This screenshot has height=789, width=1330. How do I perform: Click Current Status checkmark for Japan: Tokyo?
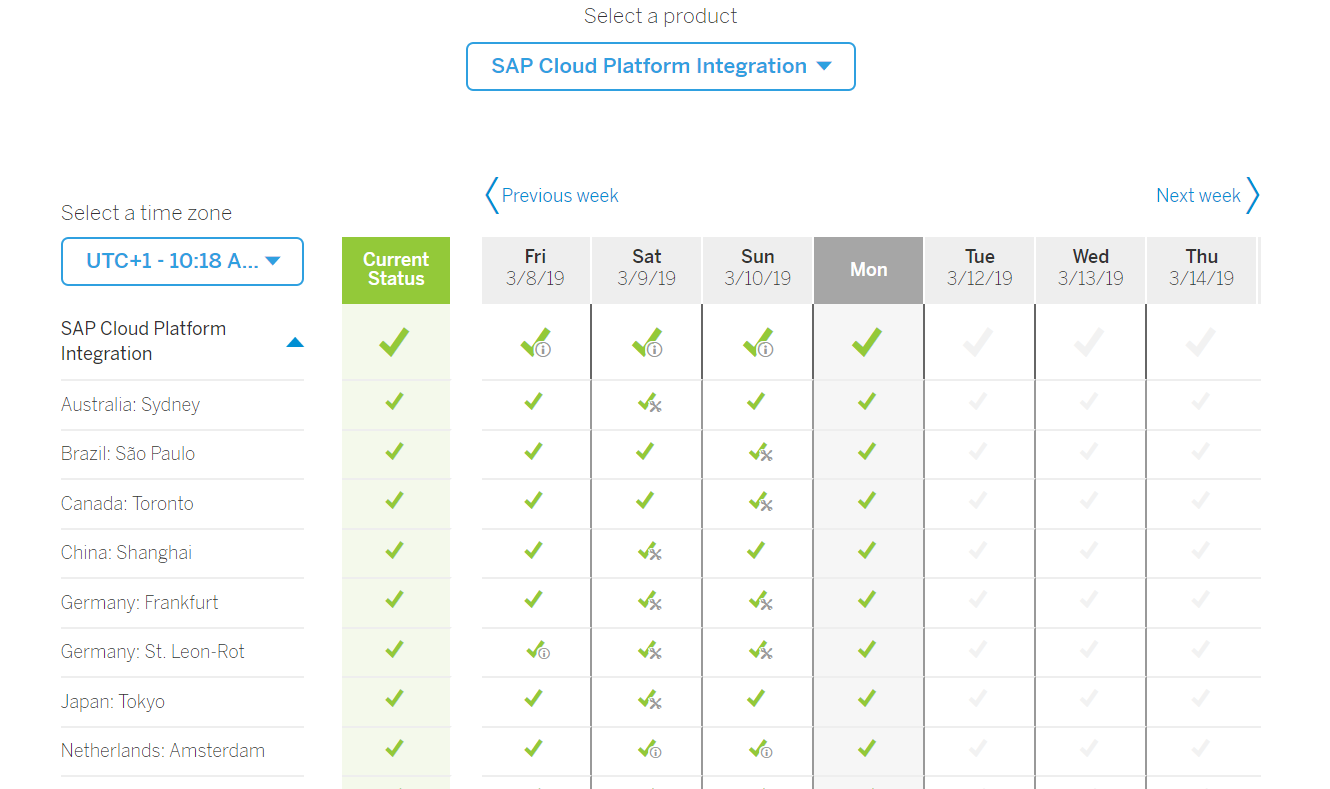coord(394,698)
